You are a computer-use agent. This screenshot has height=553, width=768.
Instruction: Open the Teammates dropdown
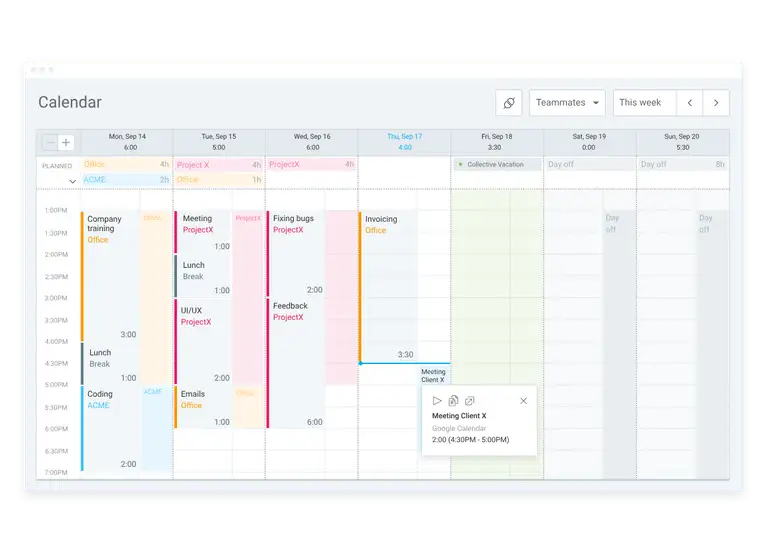[x=567, y=103]
